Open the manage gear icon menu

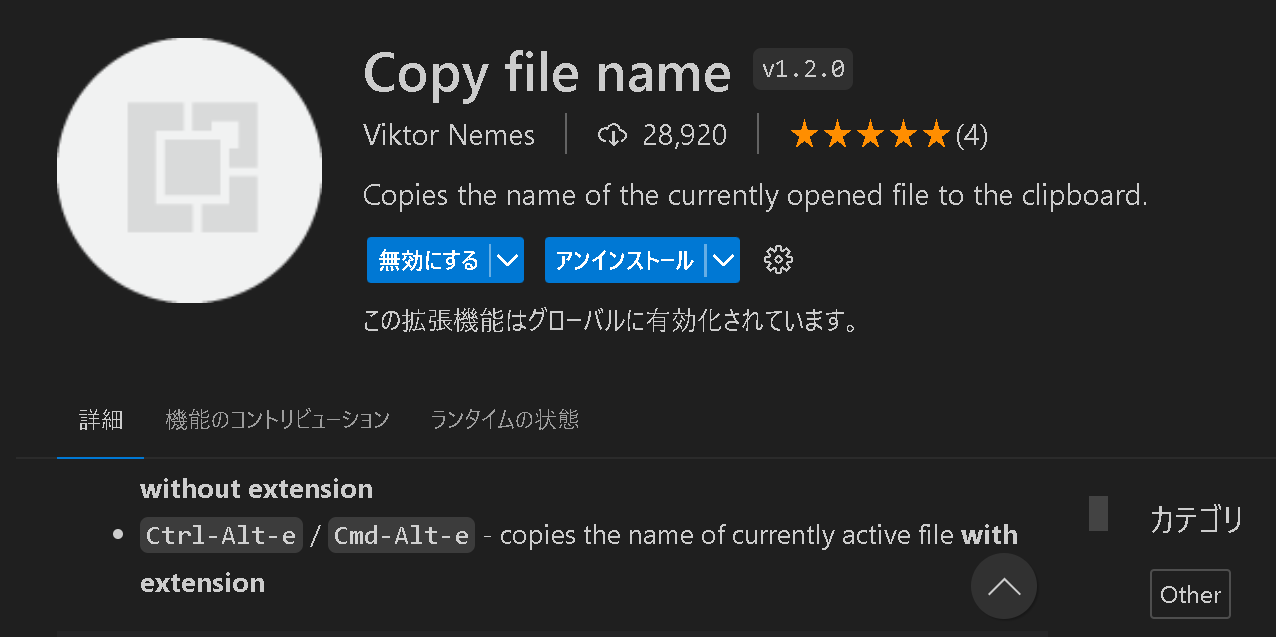777,261
